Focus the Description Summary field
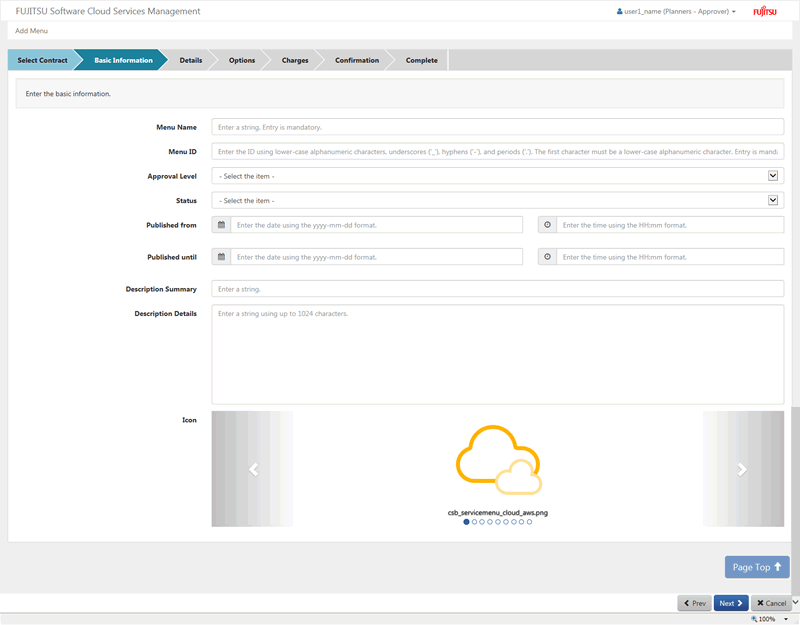The height and width of the screenshot is (625, 800). 497,289
